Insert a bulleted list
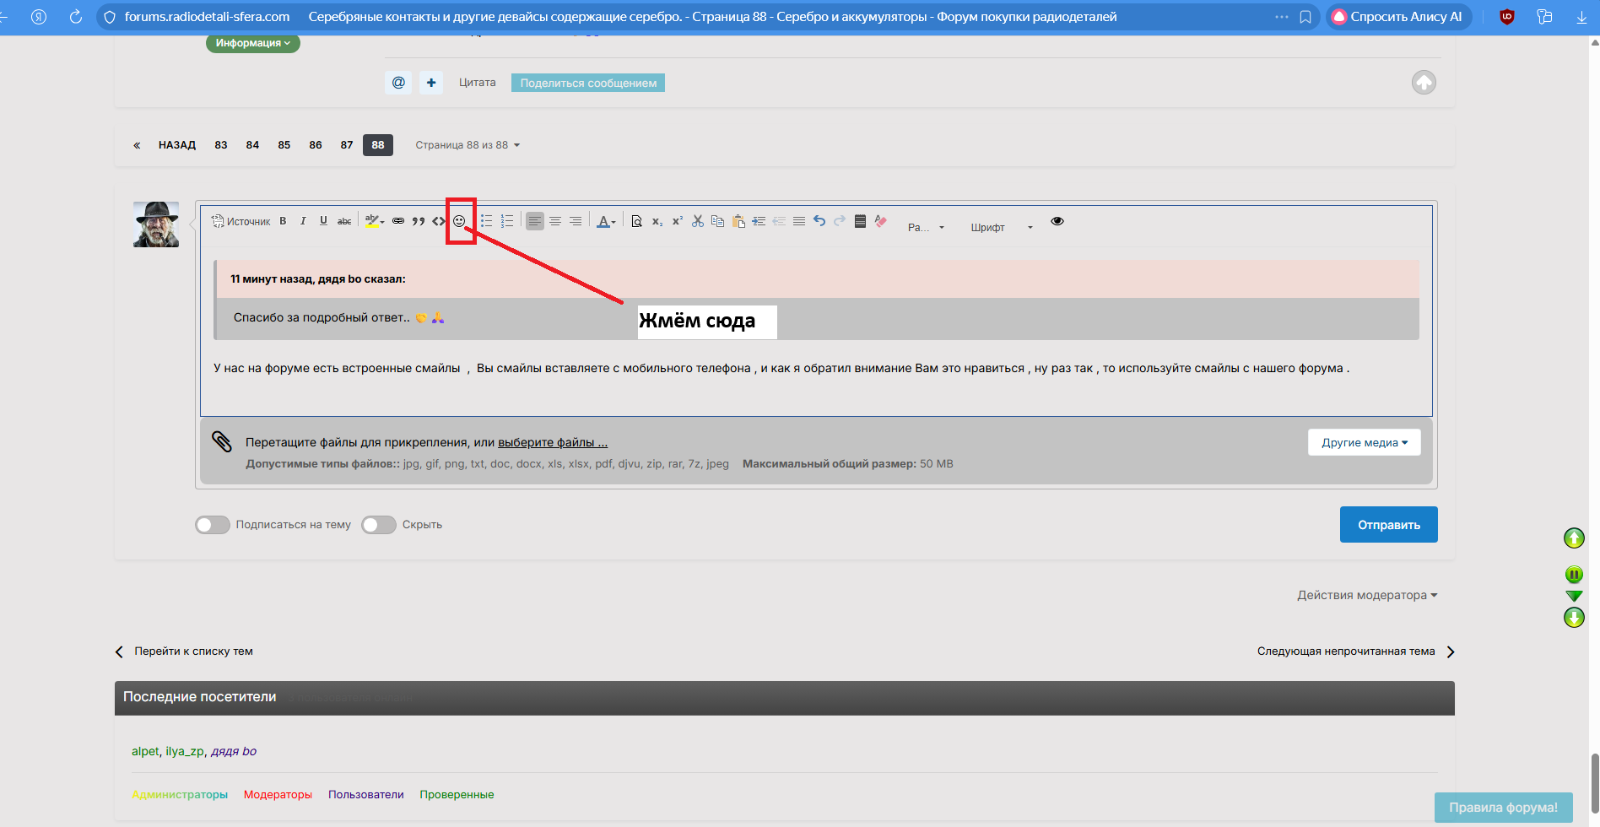This screenshot has width=1600, height=827. point(486,221)
